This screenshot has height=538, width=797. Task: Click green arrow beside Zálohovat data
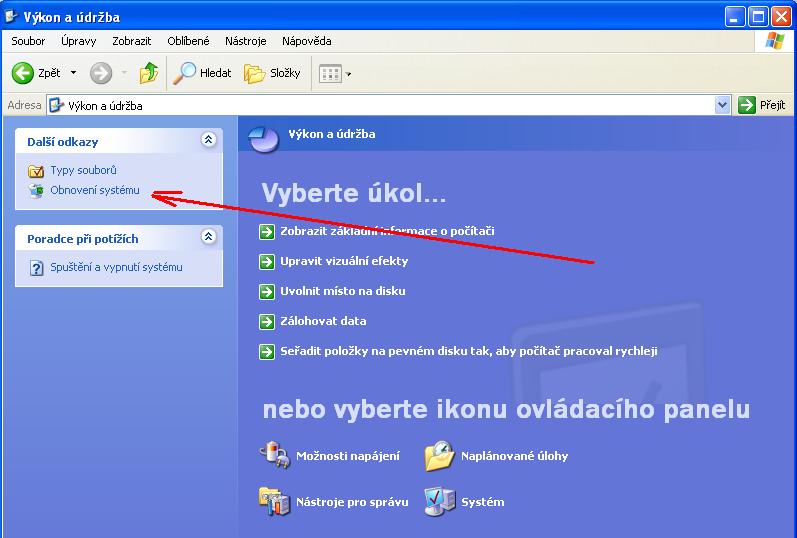coord(267,321)
